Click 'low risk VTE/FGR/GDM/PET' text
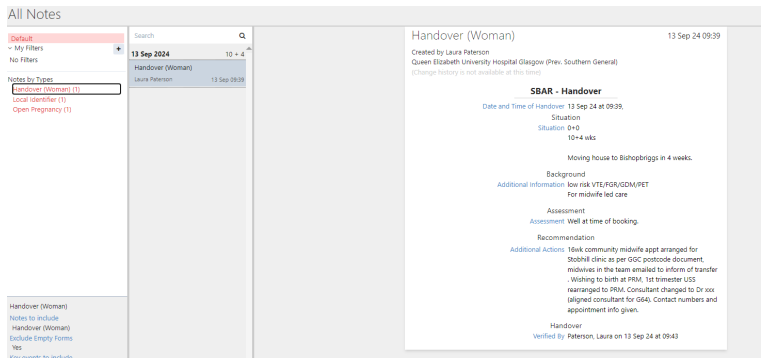The width and height of the screenshot is (765, 362). coord(608,184)
